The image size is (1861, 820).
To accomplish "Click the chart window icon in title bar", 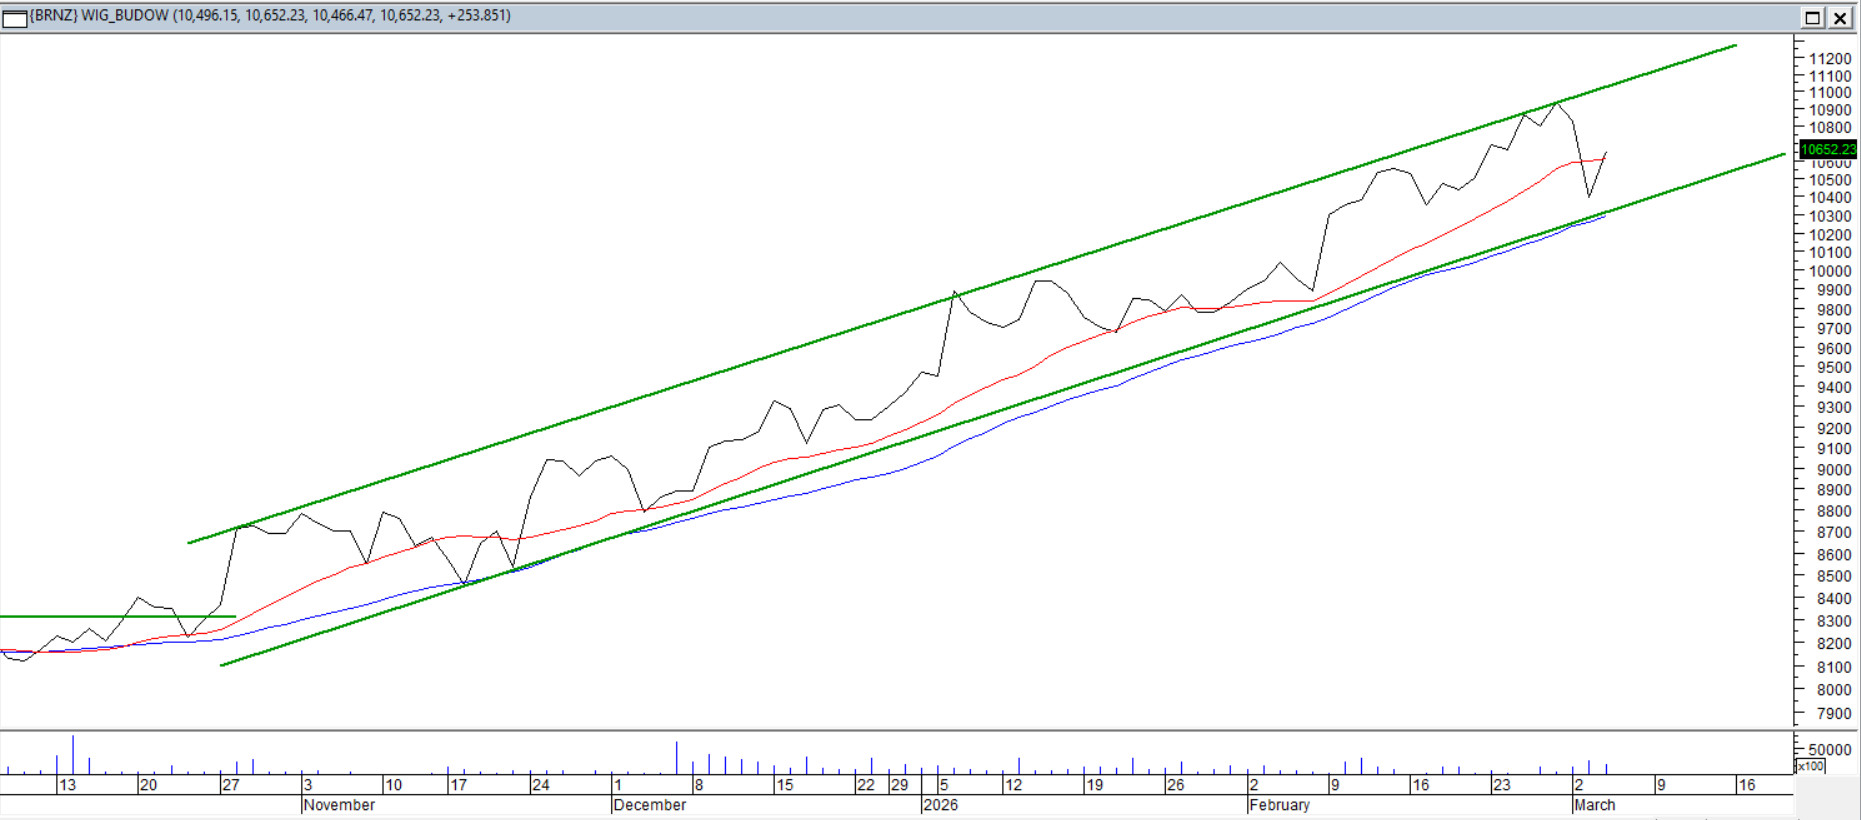I will pos(14,17).
